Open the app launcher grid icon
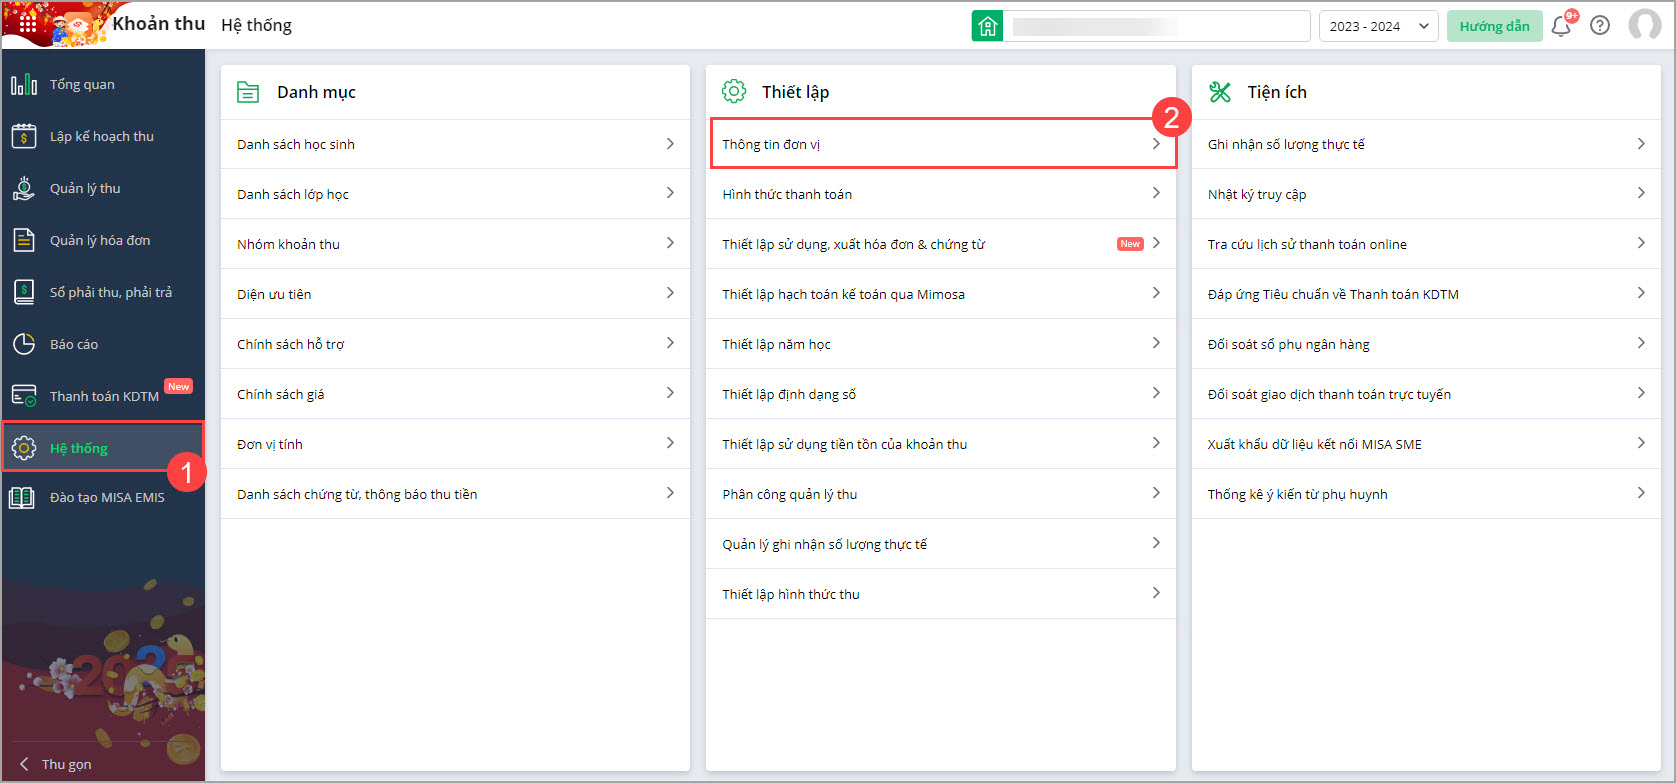 (x=27, y=24)
